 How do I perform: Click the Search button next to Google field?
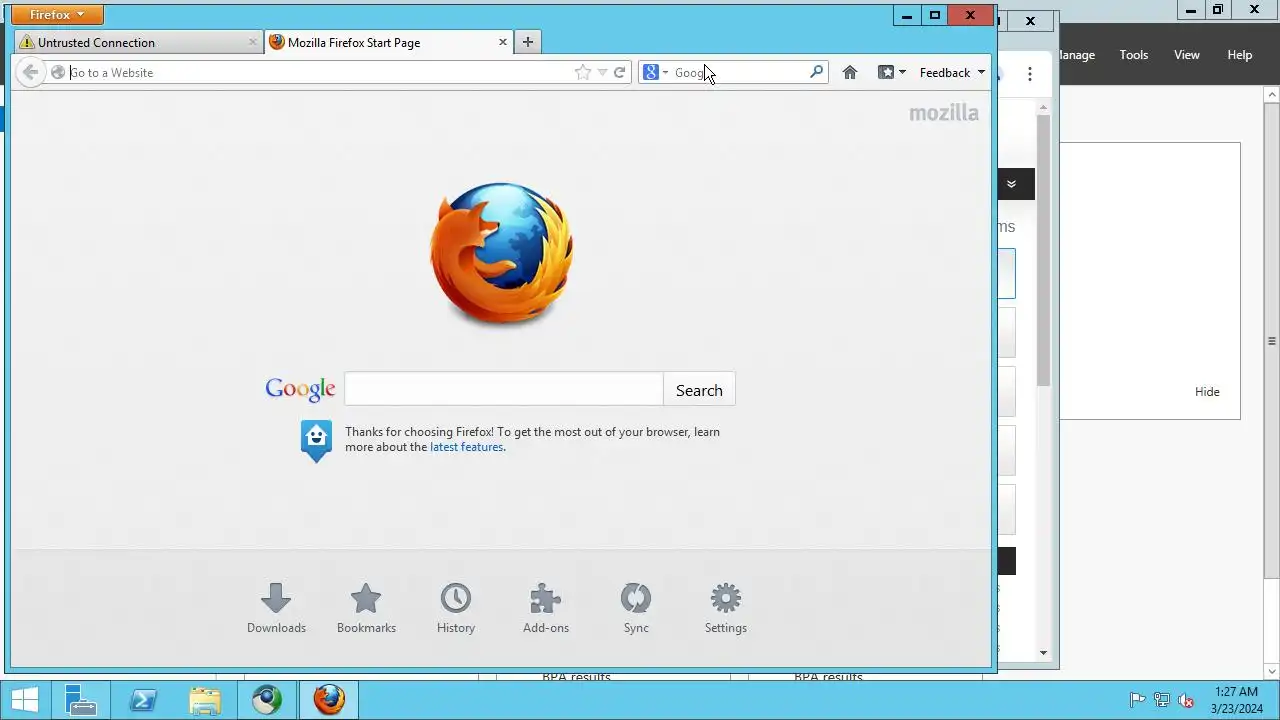(699, 390)
